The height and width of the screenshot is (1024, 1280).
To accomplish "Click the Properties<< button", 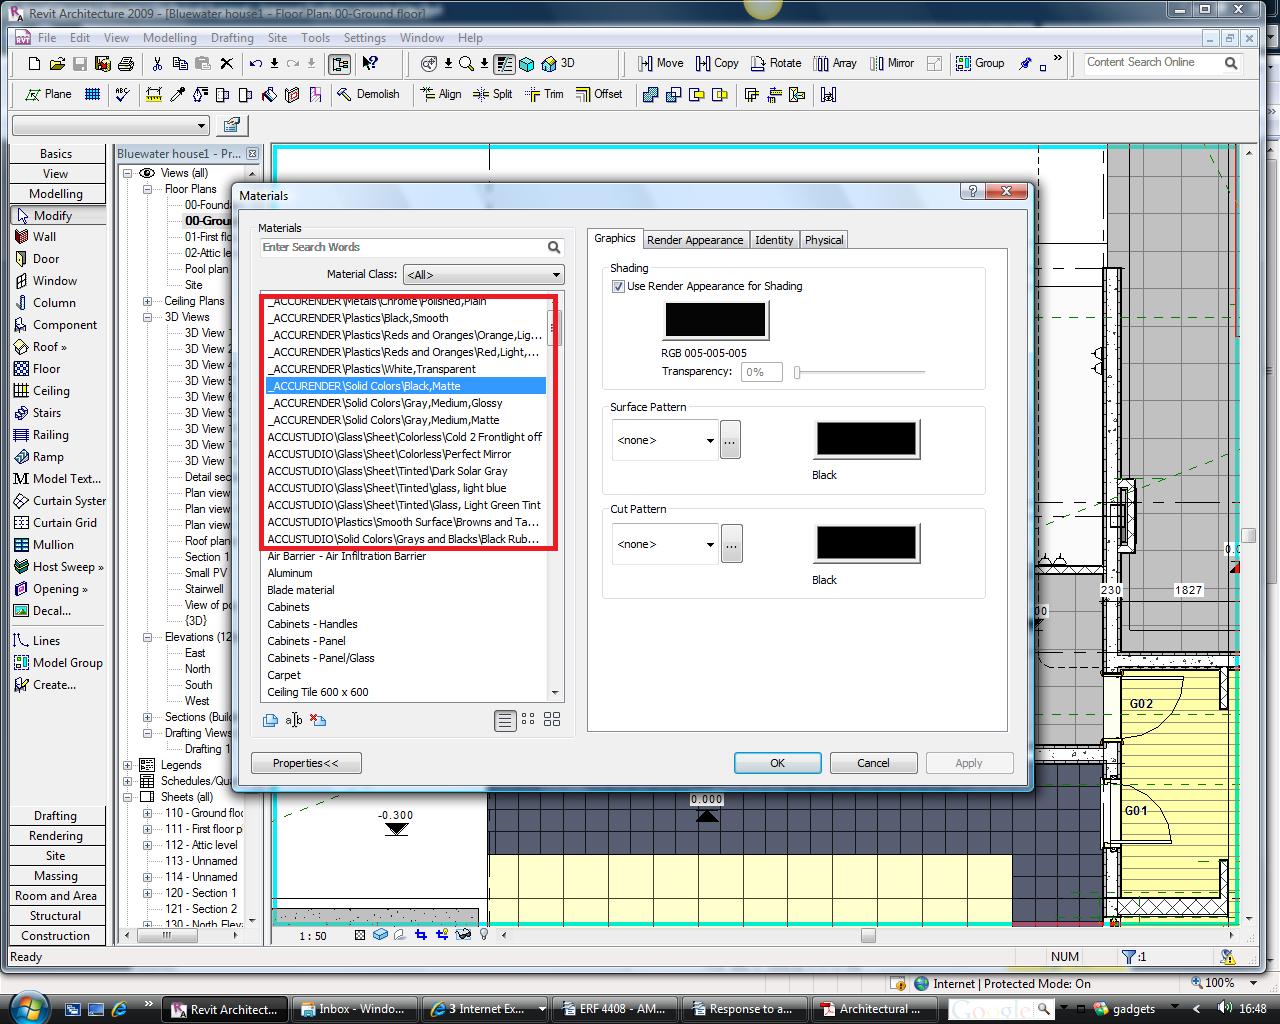I will [x=305, y=763].
